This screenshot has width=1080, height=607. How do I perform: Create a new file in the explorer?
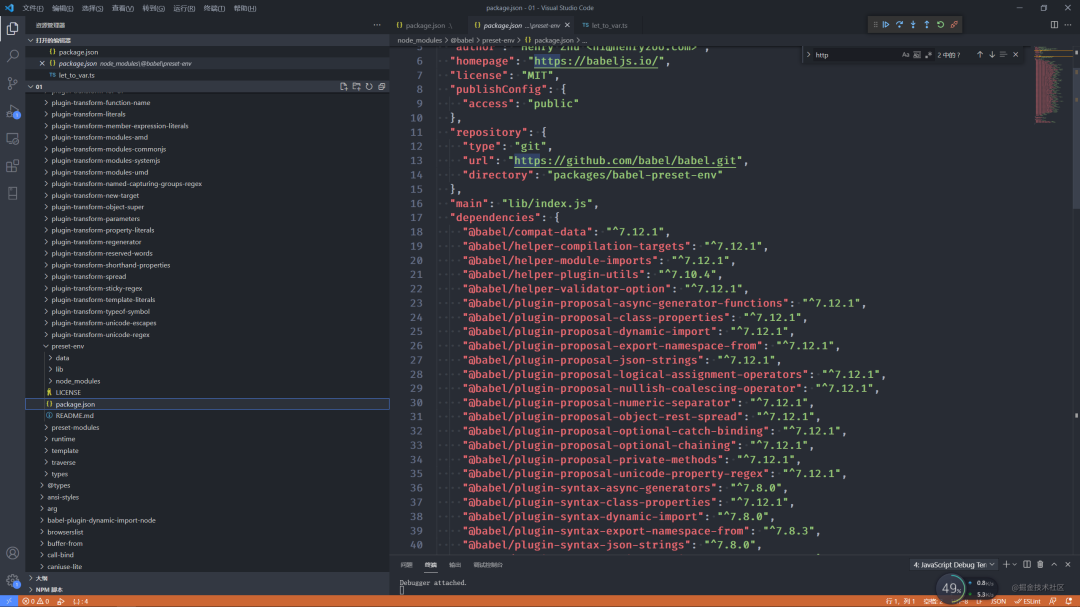click(x=344, y=86)
